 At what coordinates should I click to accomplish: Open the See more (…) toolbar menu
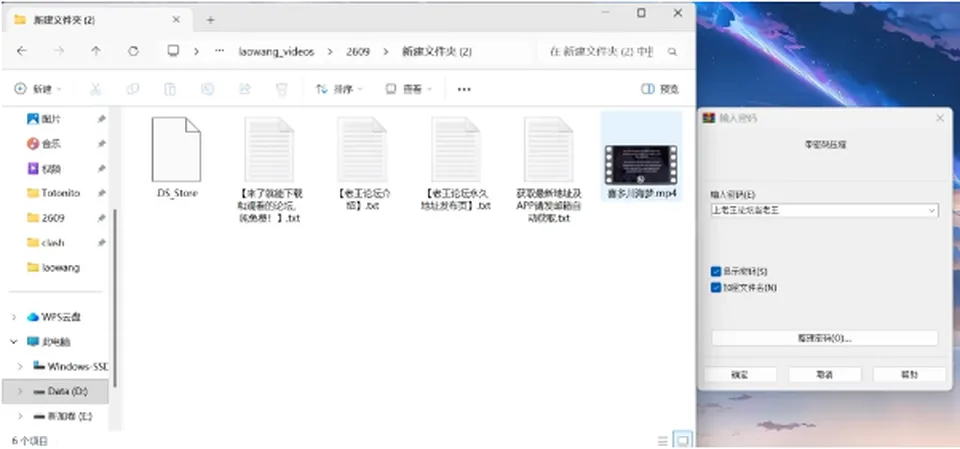[464, 89]
